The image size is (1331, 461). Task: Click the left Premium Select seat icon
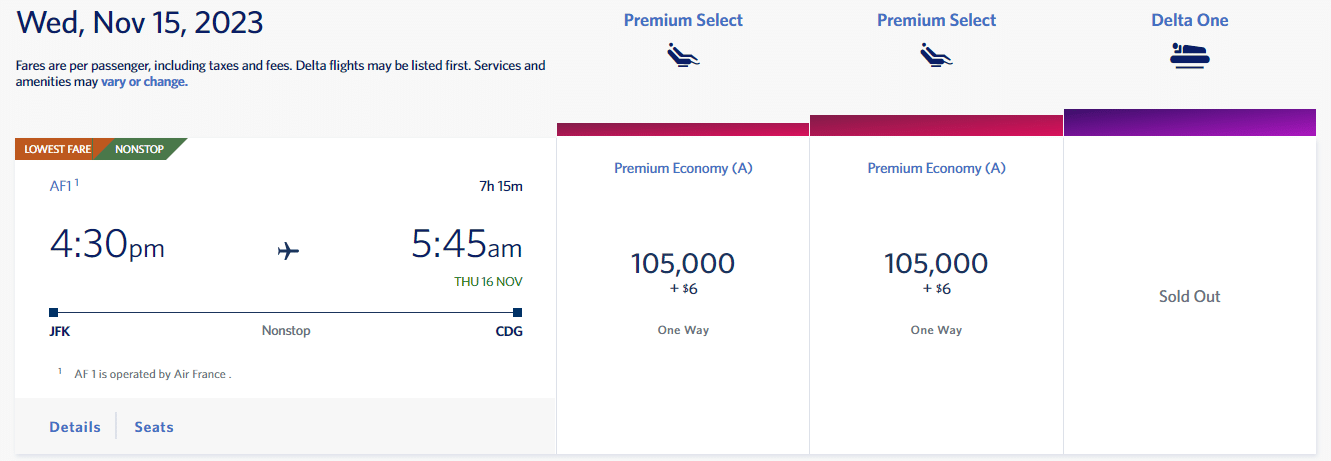click(683, 56)
